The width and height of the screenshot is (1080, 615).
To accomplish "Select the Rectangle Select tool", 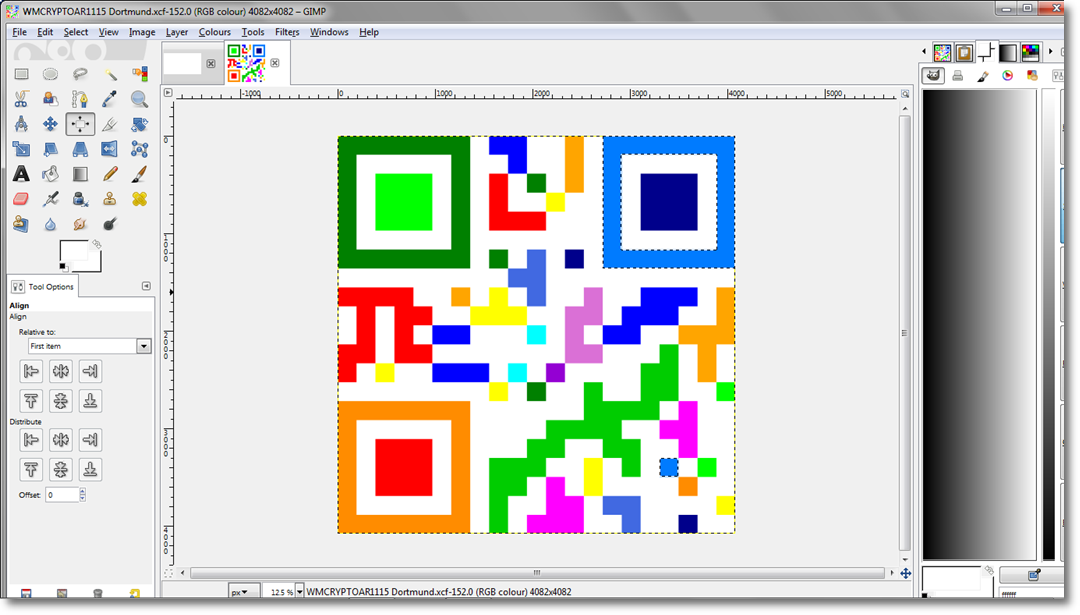I will [21, 74].
